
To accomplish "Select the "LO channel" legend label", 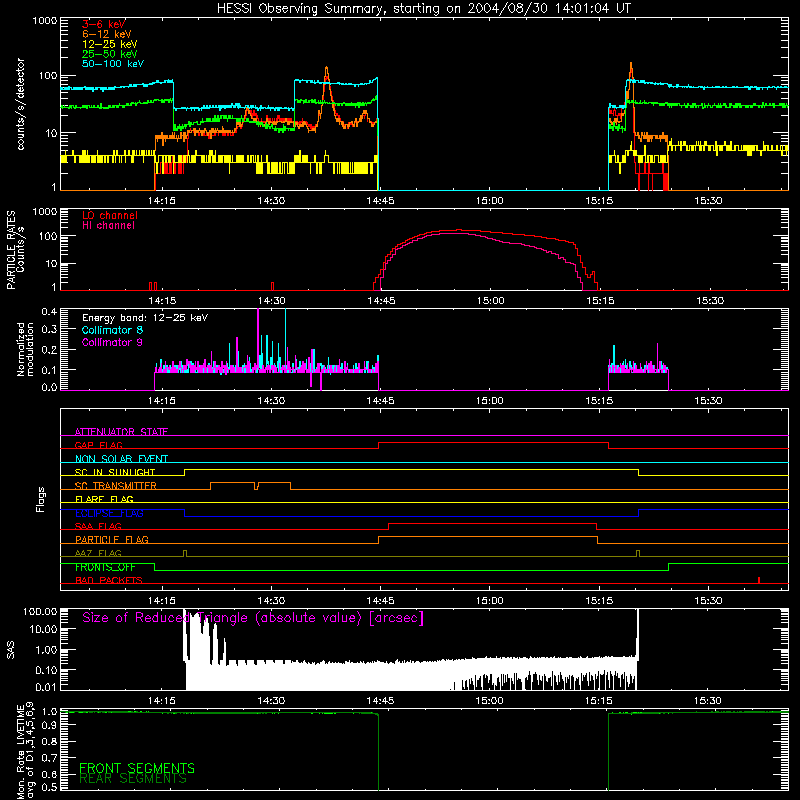I will [x=110, y=215].
